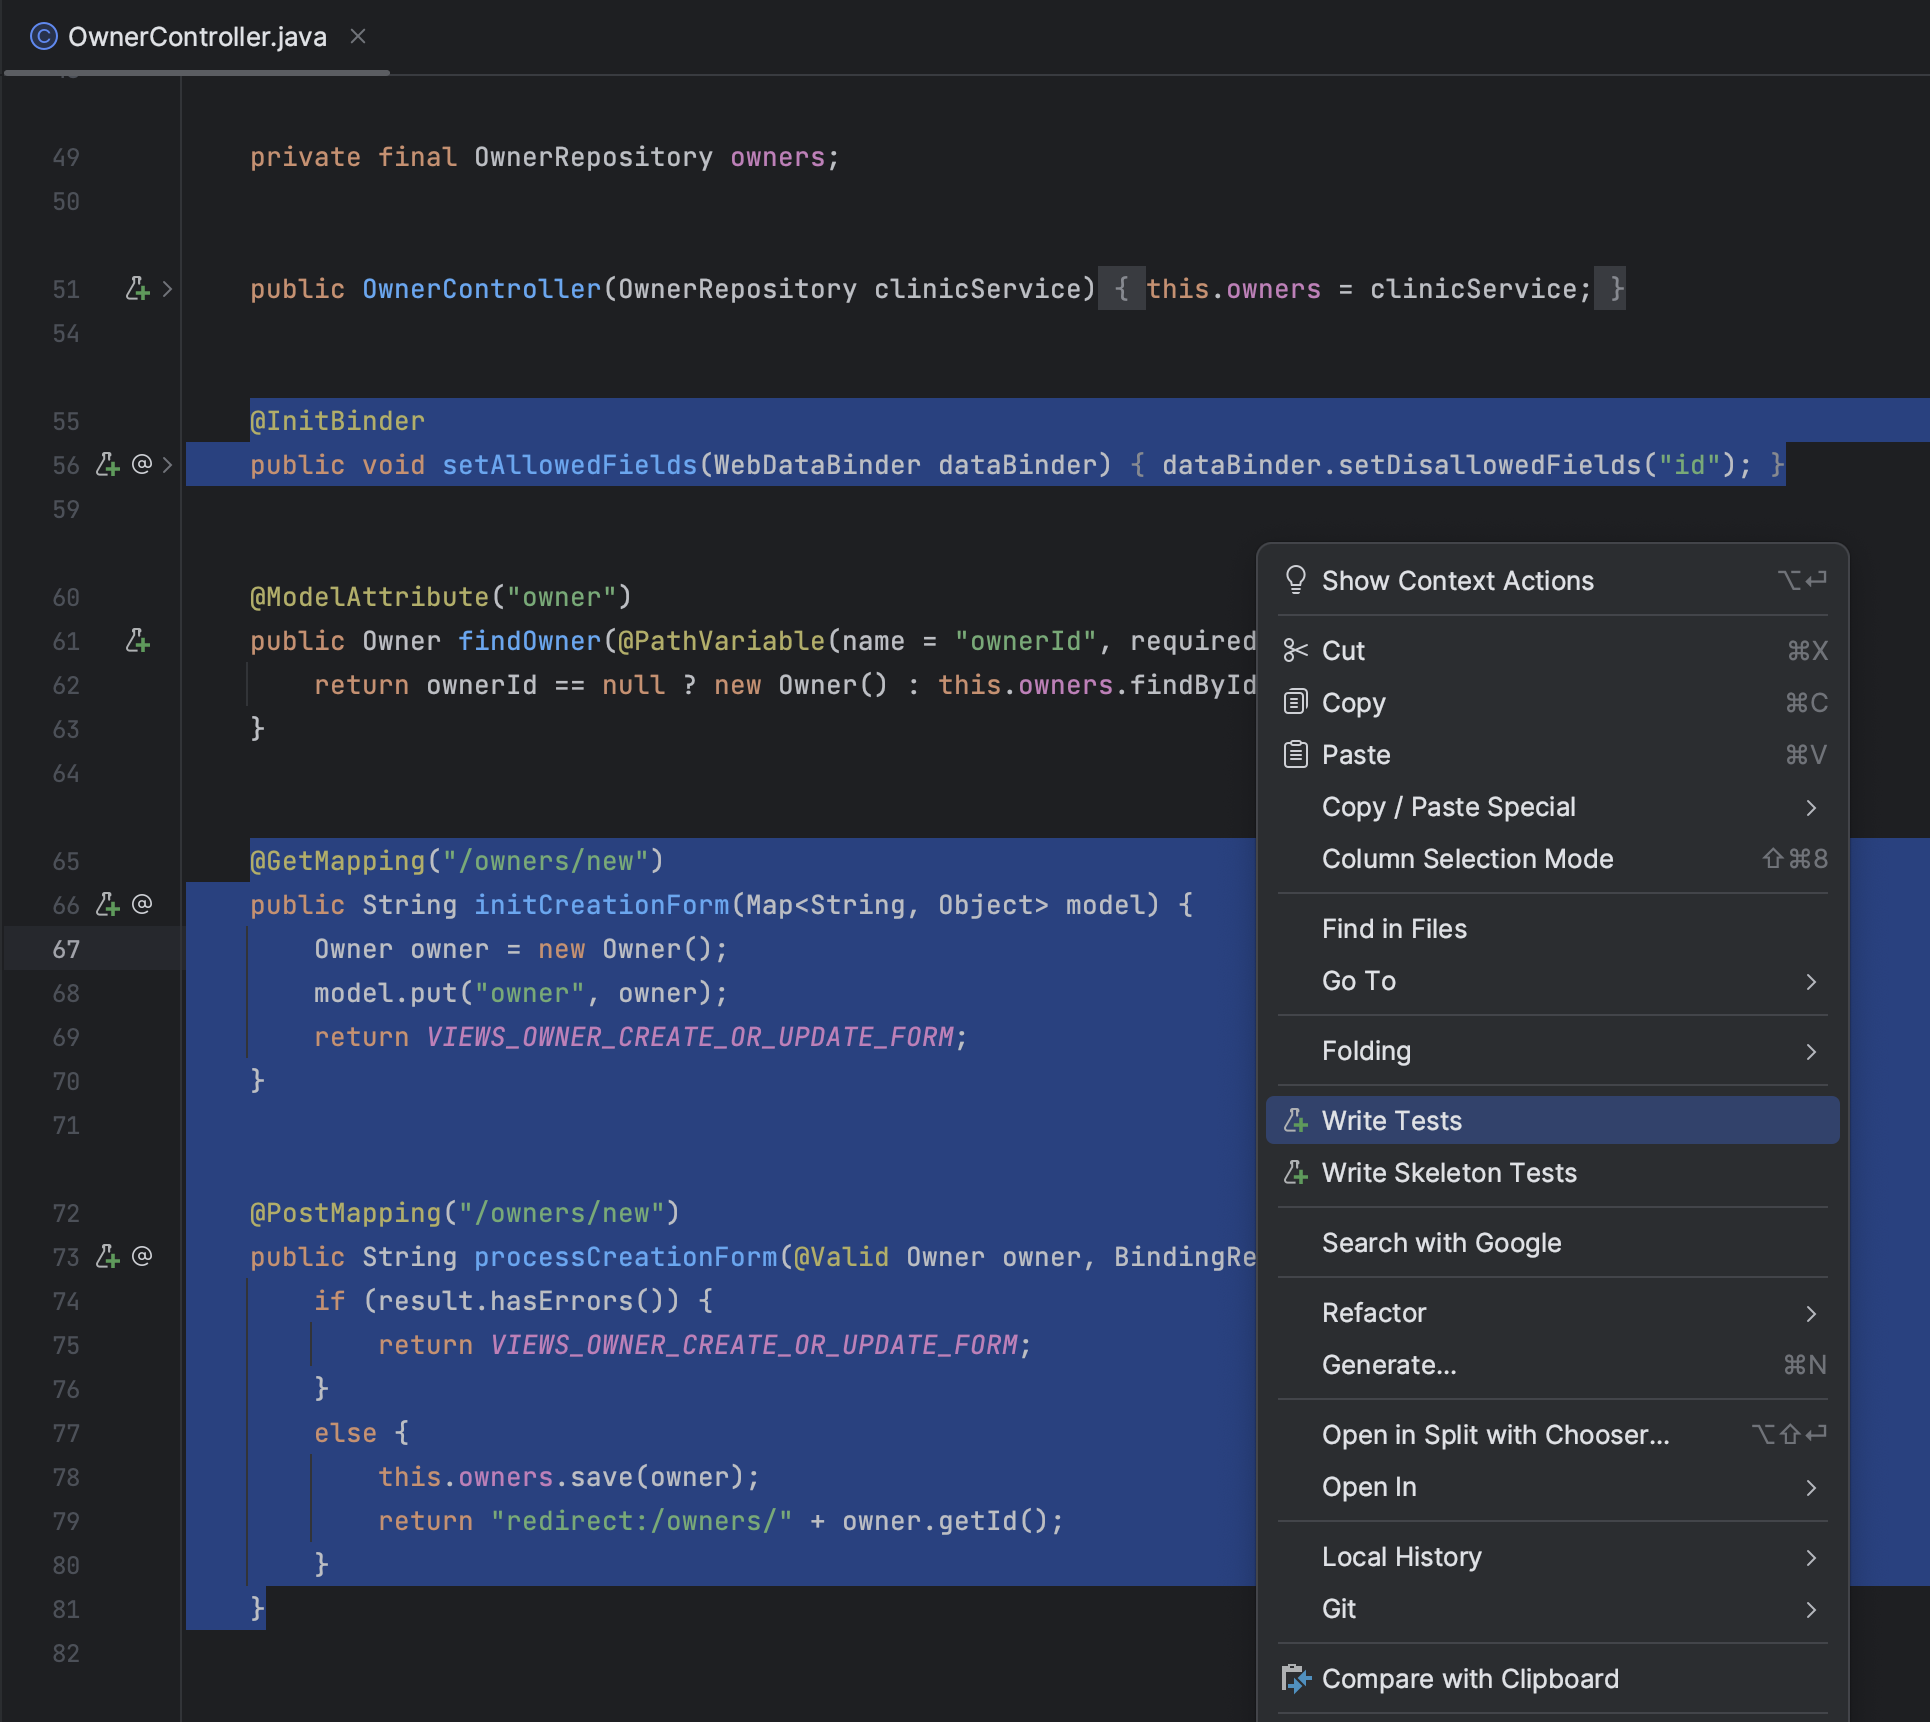Click test-generation gutter icon on line 73
Screen dimensions: 1930x1722
coord(108,1257)
